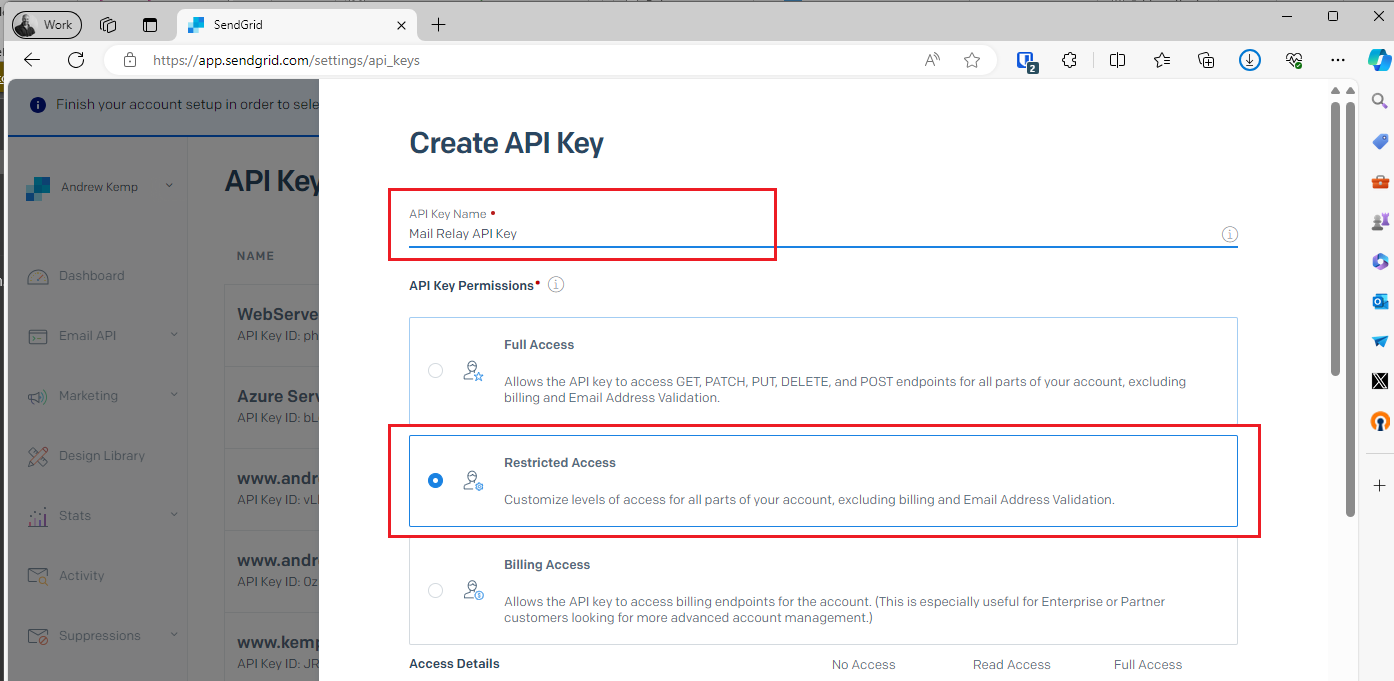Open the Design Library section
Image resolution: width=1394 pixels, height=681 pixels.
point(101,455)
